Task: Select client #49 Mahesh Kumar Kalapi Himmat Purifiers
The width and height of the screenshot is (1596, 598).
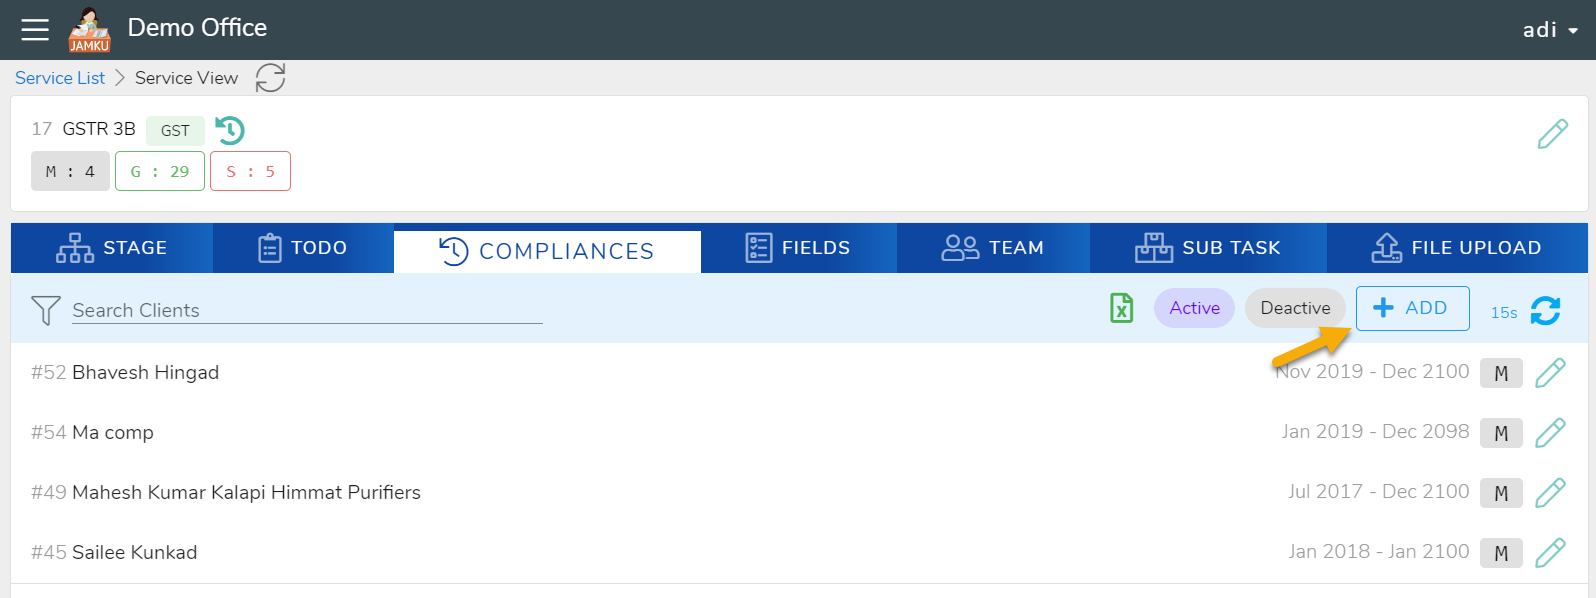Action: pos(226,492)
